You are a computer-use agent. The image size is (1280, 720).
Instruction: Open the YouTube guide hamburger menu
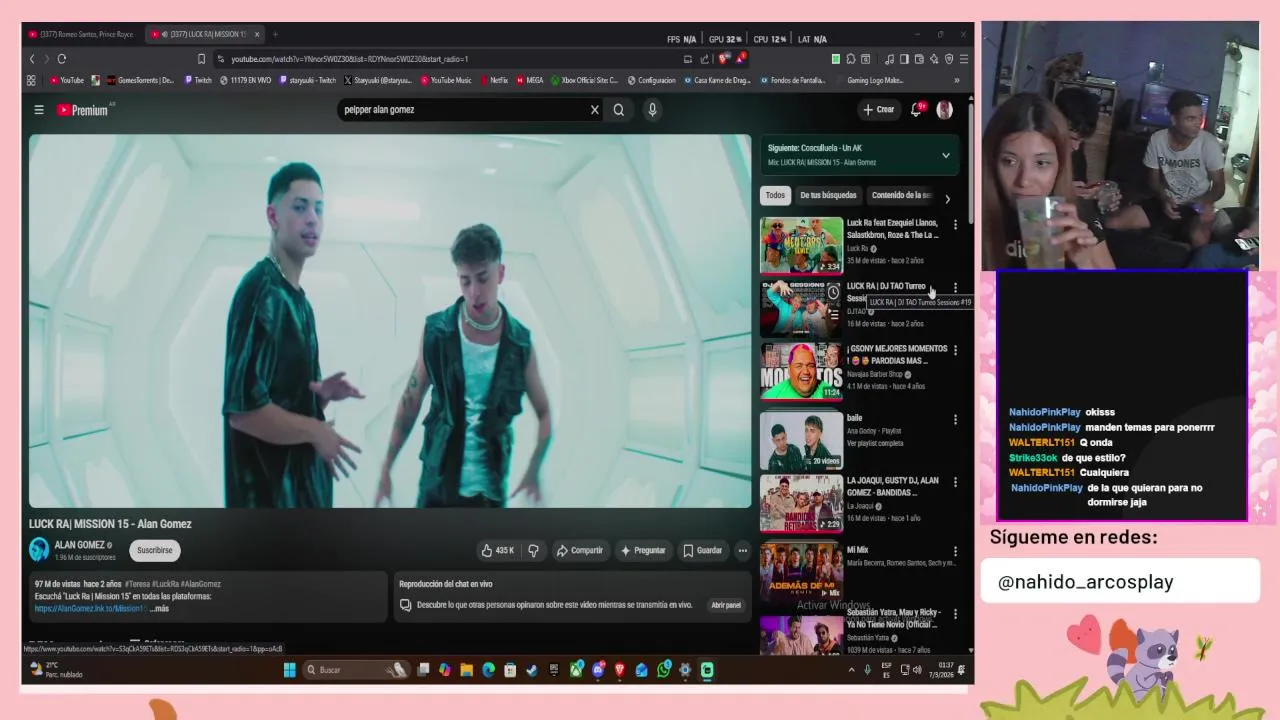click(39, 110)
